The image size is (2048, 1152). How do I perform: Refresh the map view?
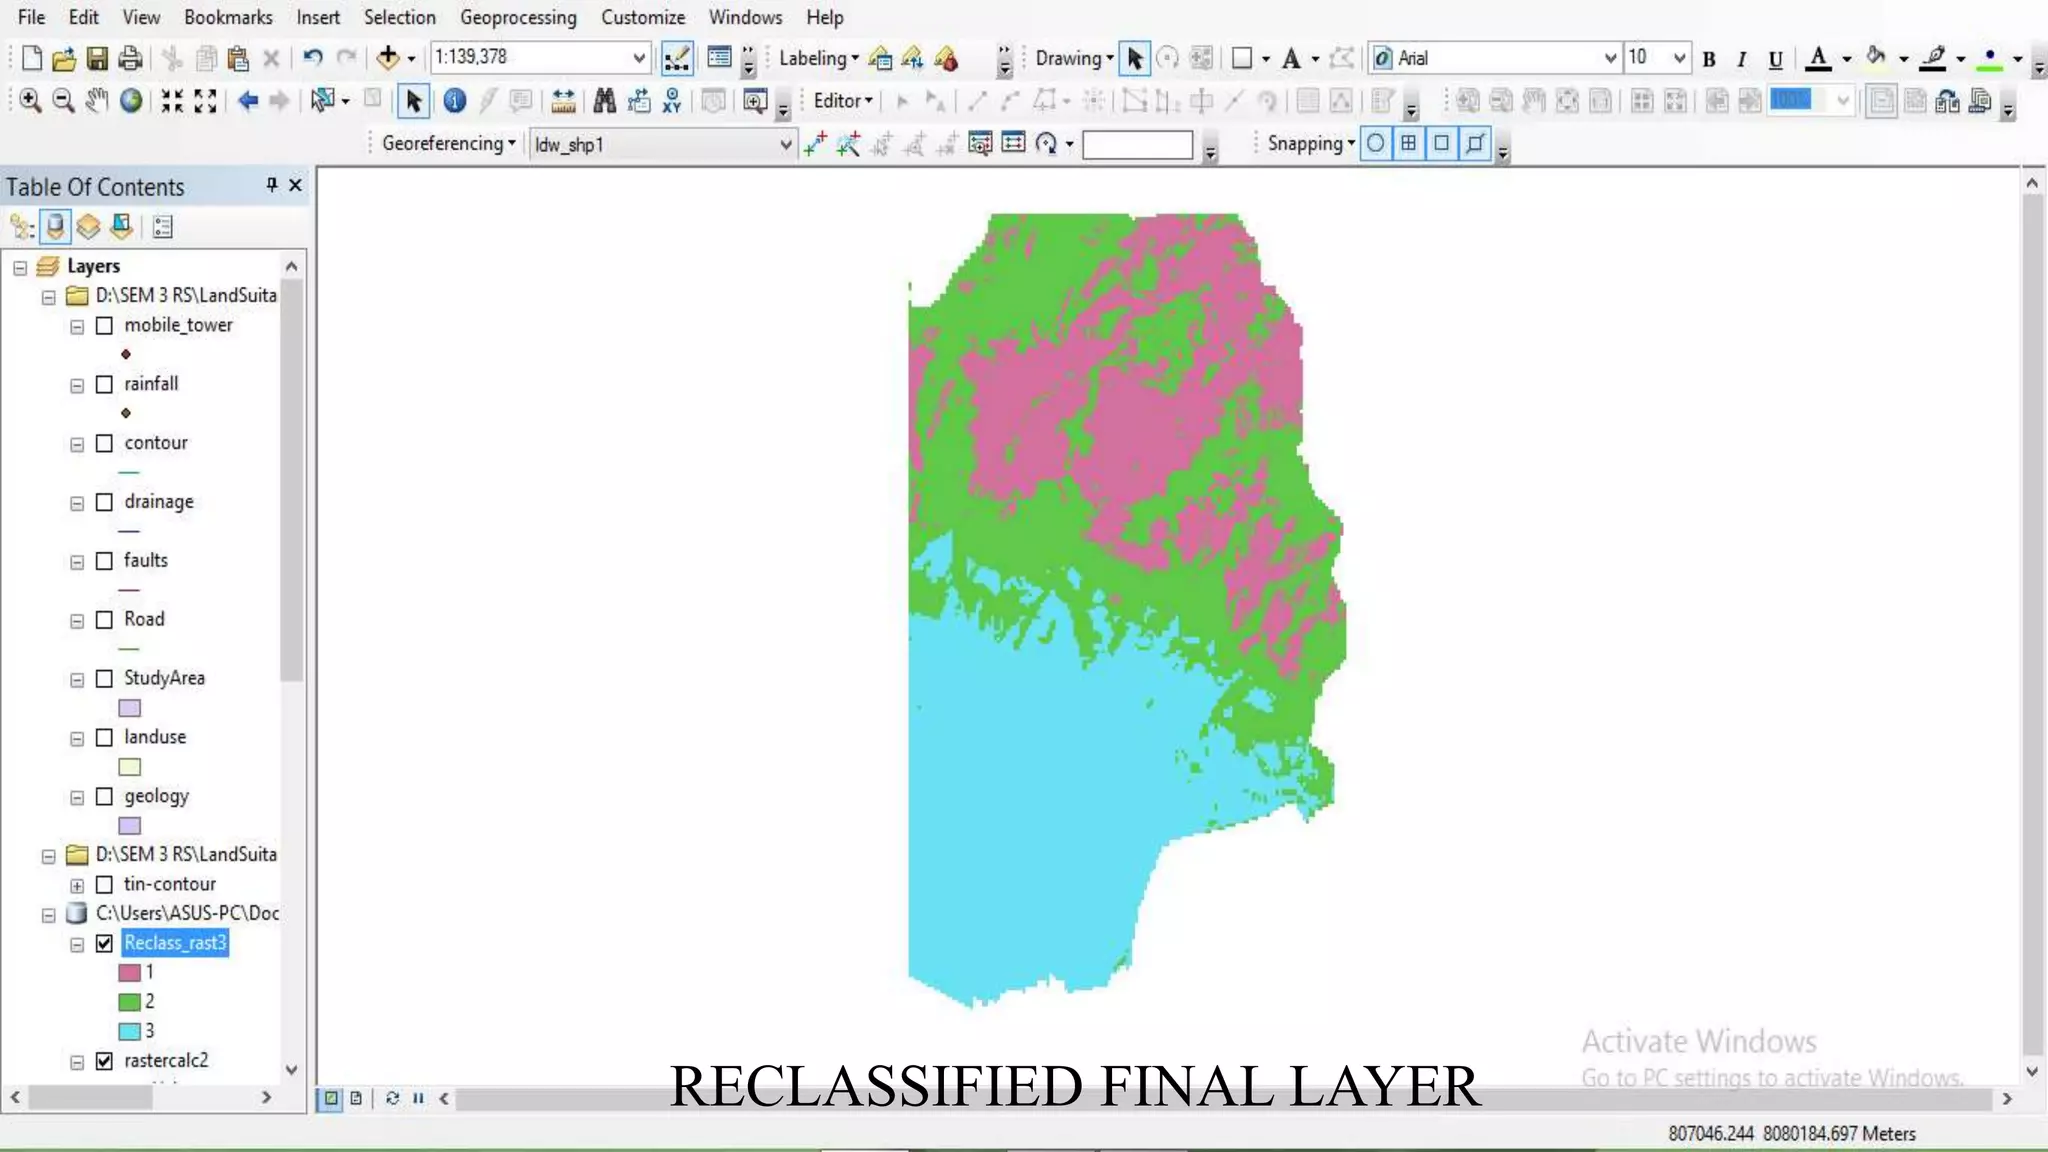pos(392,1098)
